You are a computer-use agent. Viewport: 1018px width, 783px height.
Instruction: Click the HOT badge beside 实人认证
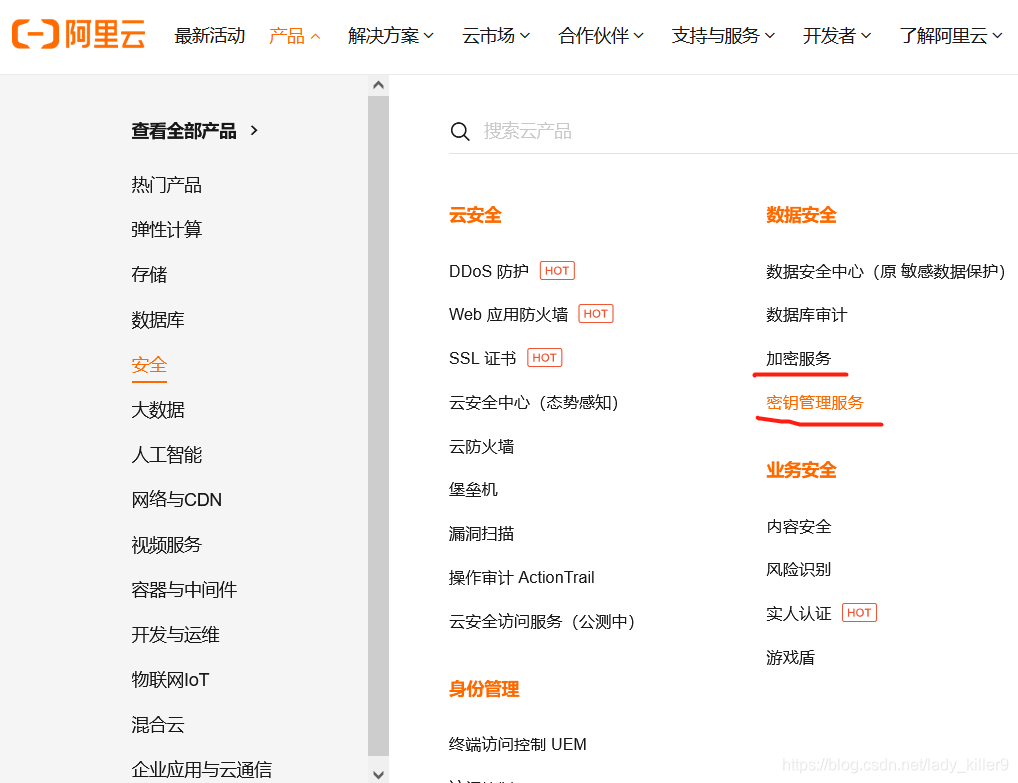[859, 613]
